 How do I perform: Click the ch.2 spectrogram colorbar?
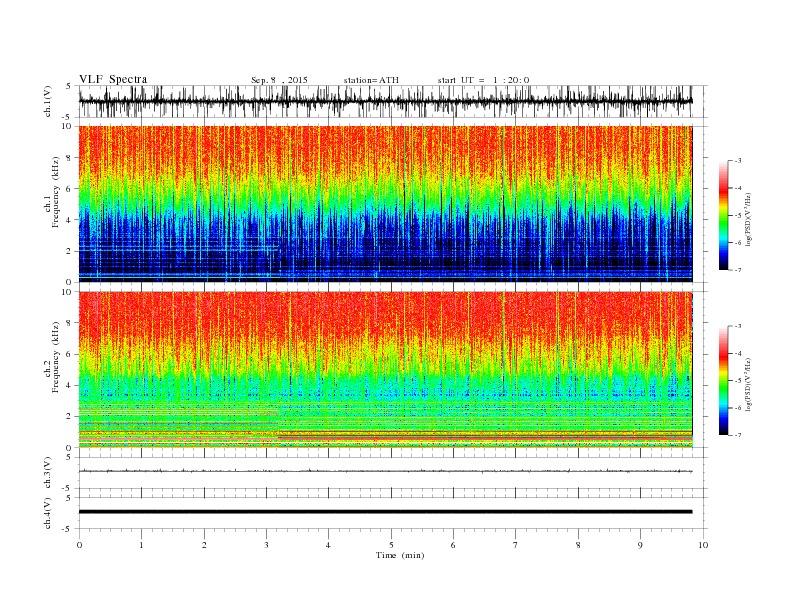click(723, 381)
